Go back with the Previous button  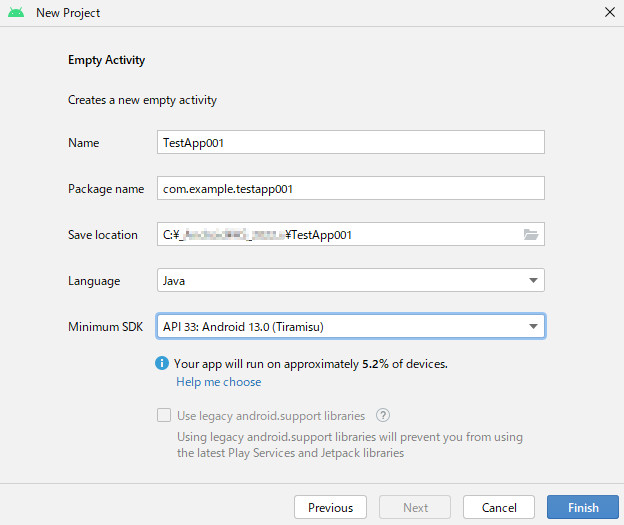point(330,507)
